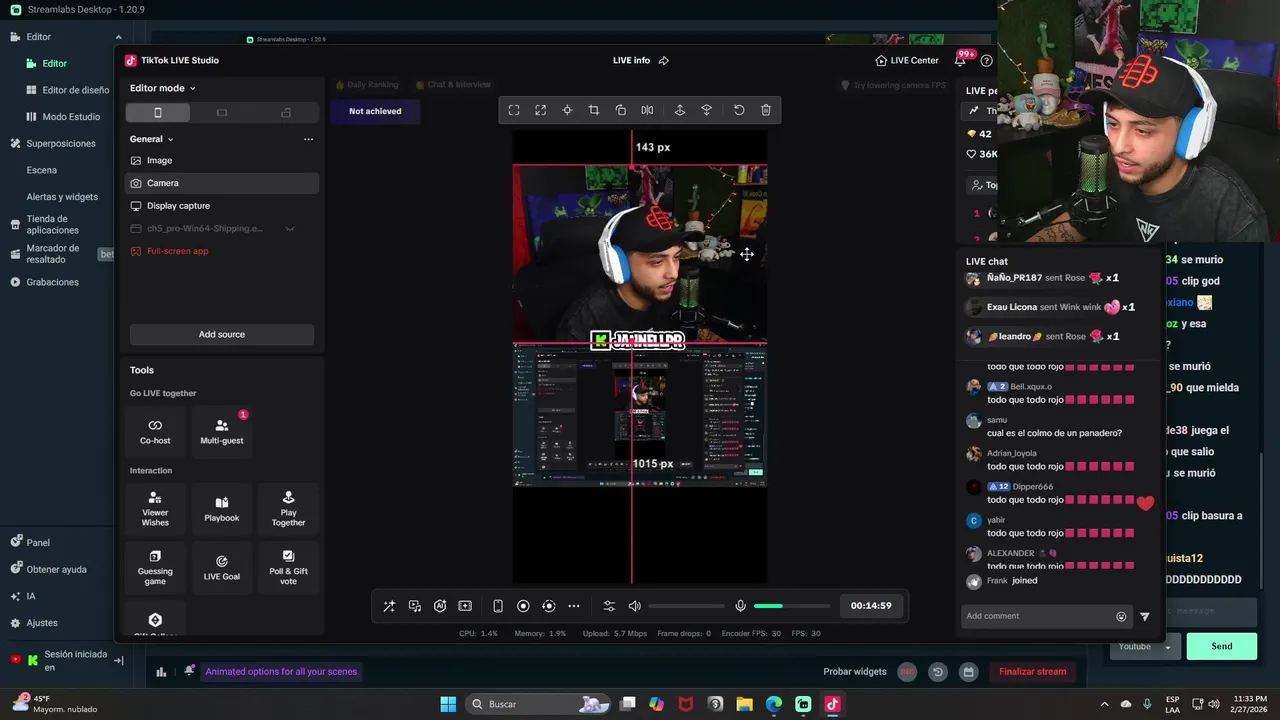Move layer up with bring-forward icon
This screenshot has width=1280, height=720.
click(x=680, y=110)
